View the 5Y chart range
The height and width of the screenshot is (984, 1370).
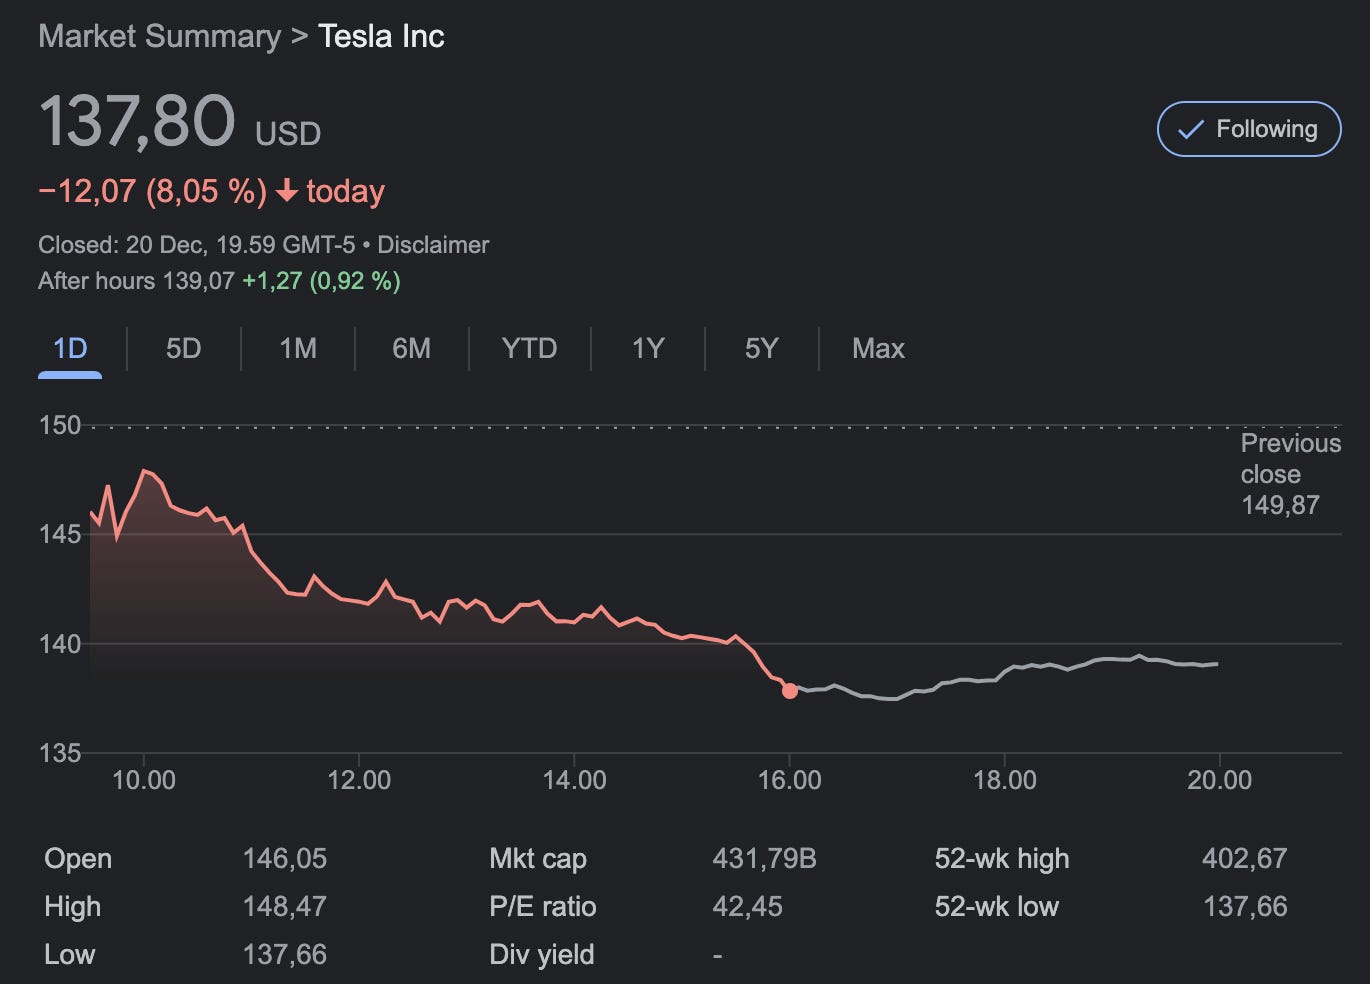point(761,348)
